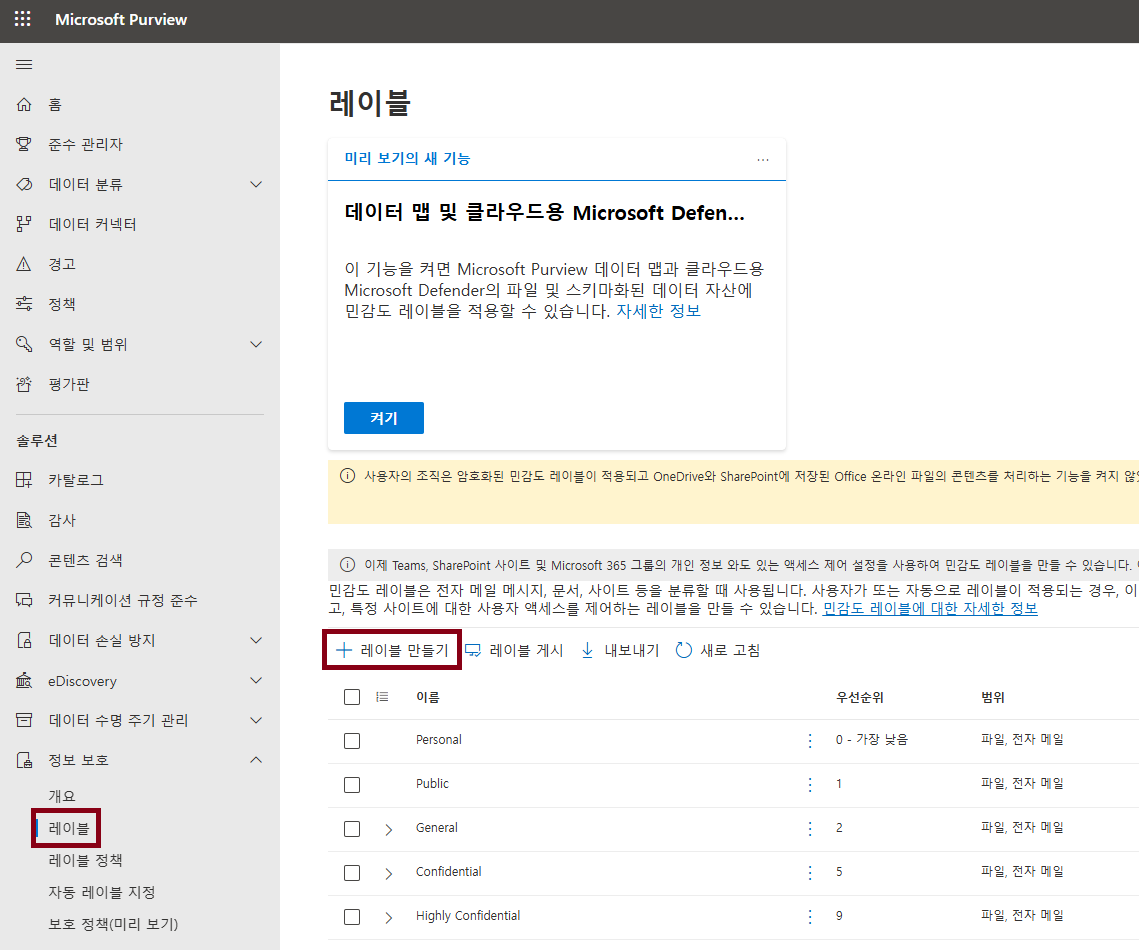The height and width of the screenshot is (950, 1139).
Task: Click the blue 켜기 button
Action: pyautogui.click(x=384, y=418)
